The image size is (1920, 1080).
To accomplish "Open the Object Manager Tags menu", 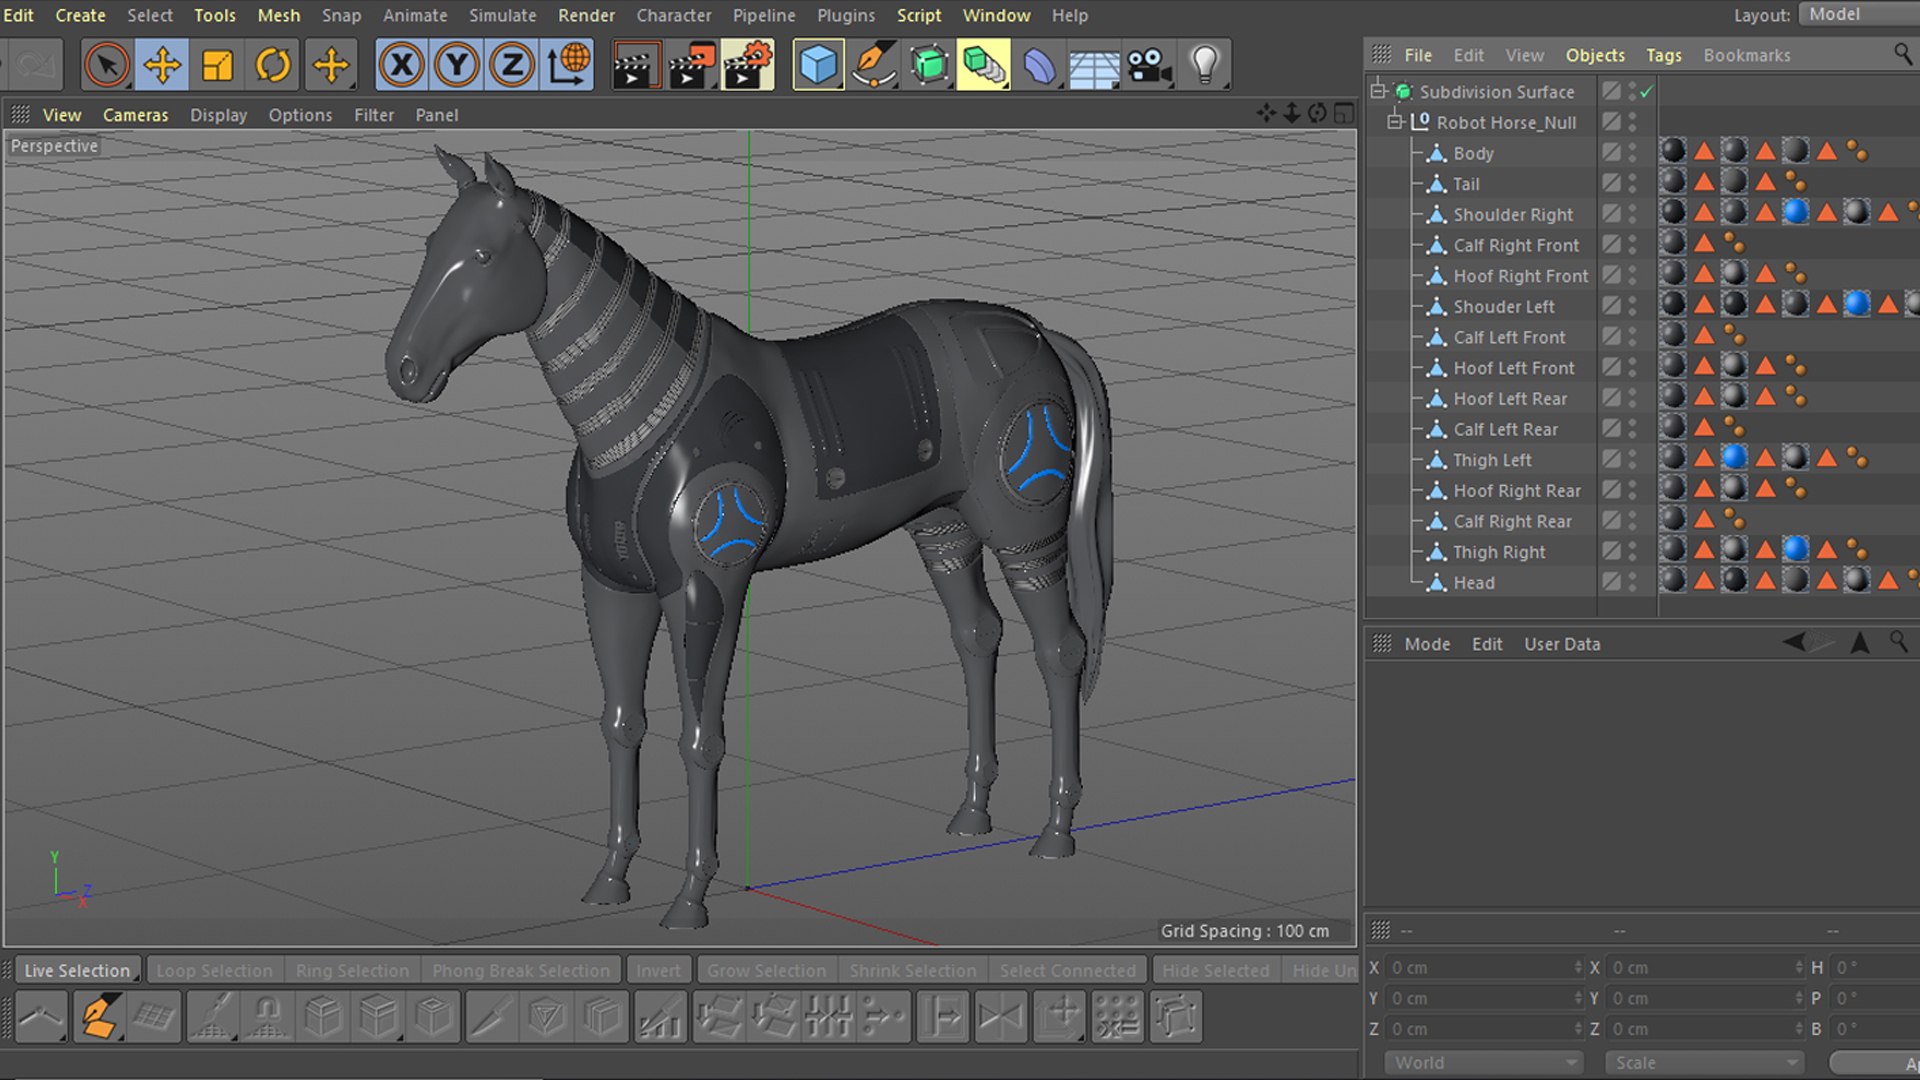I will [1664, 55].
